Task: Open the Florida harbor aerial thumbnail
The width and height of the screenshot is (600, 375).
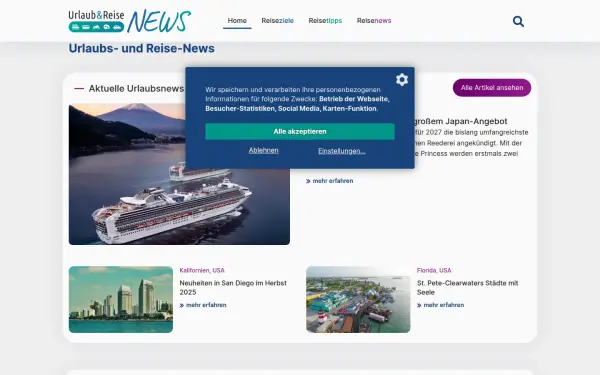Action: tap(358, 300)
